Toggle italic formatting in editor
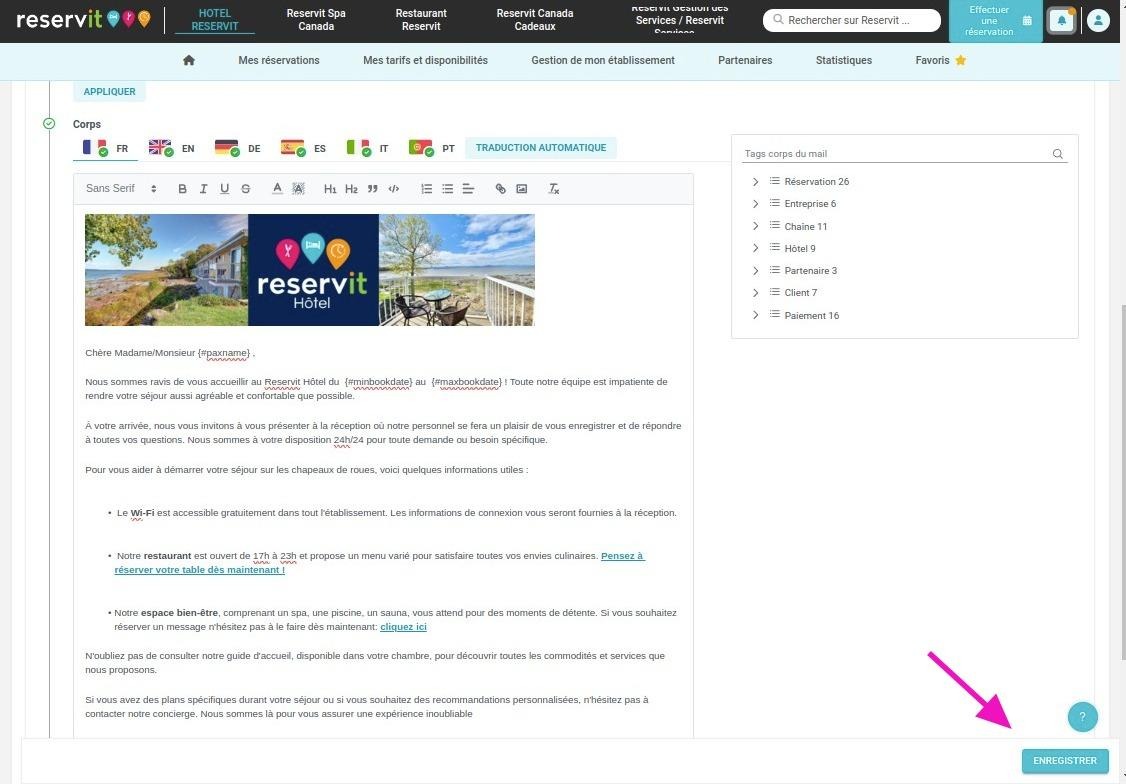 pos(203,189)
